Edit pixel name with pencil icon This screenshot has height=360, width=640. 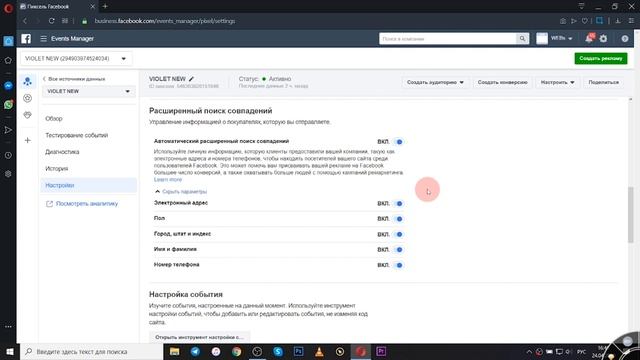pyautogui.click(x=191, y=79)
